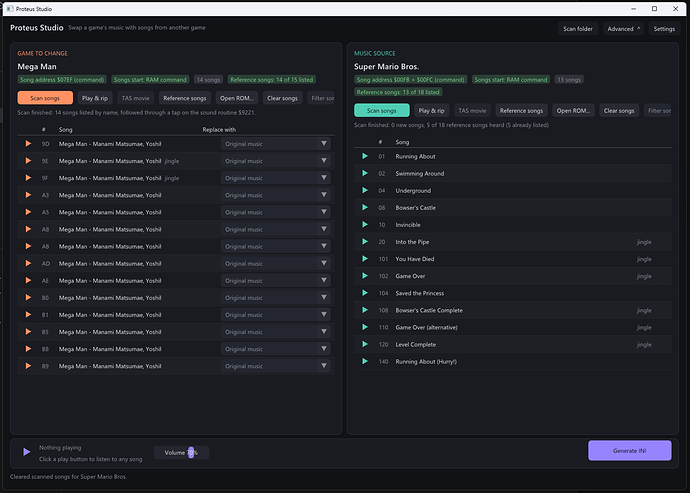Viewport: 690px width, 493px height.
Task: Play the Mega Man jingle 9F
Action: (x=28, y=178)
